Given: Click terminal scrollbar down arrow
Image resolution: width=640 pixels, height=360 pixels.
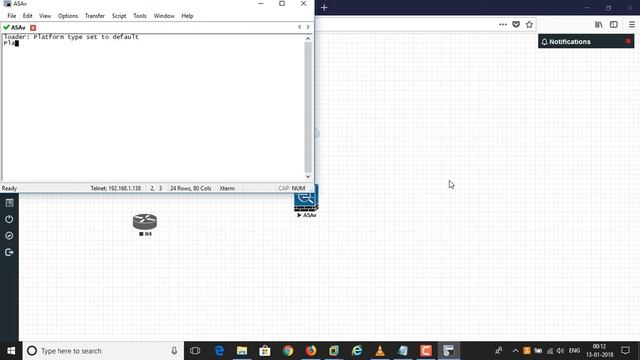Looking at the screenshot, I should pyautogui.click(x=308, y=176).
